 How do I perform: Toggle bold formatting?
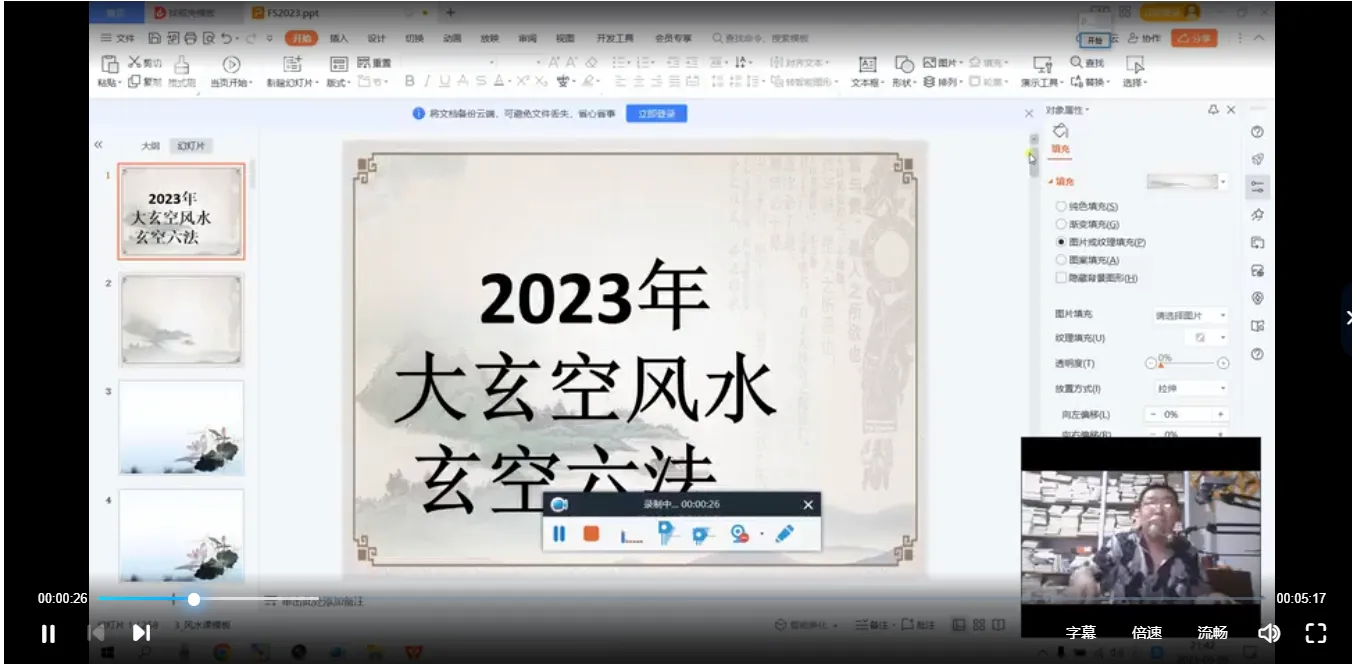pos(409,82)
